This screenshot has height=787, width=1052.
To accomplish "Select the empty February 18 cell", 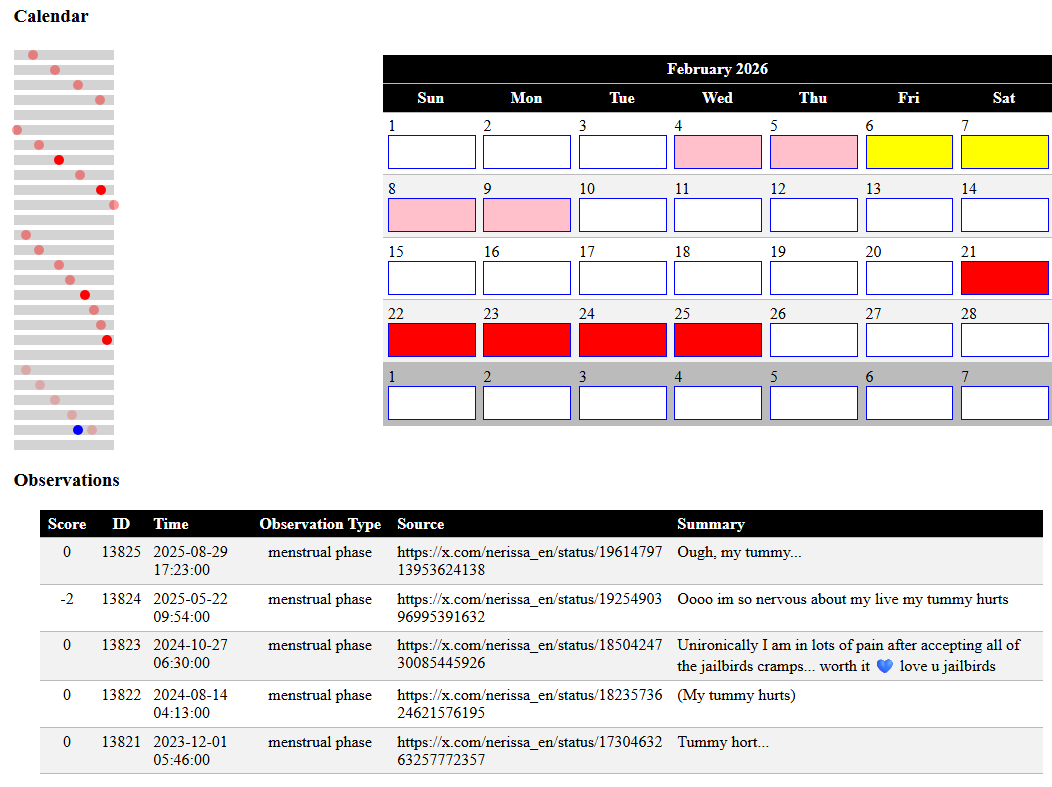I will (717, 278).
